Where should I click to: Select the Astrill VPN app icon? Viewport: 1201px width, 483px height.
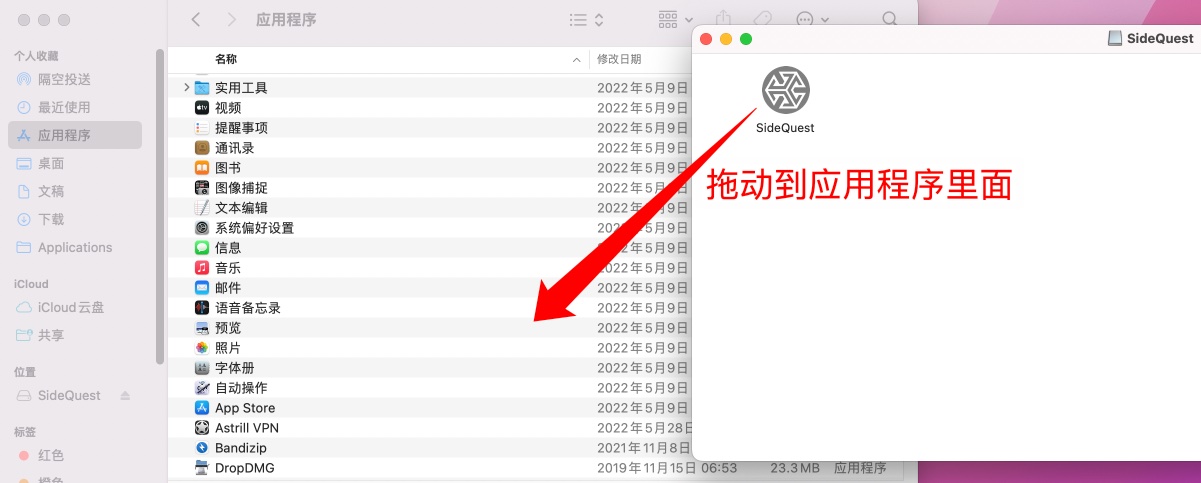click(x=201, y=428)
